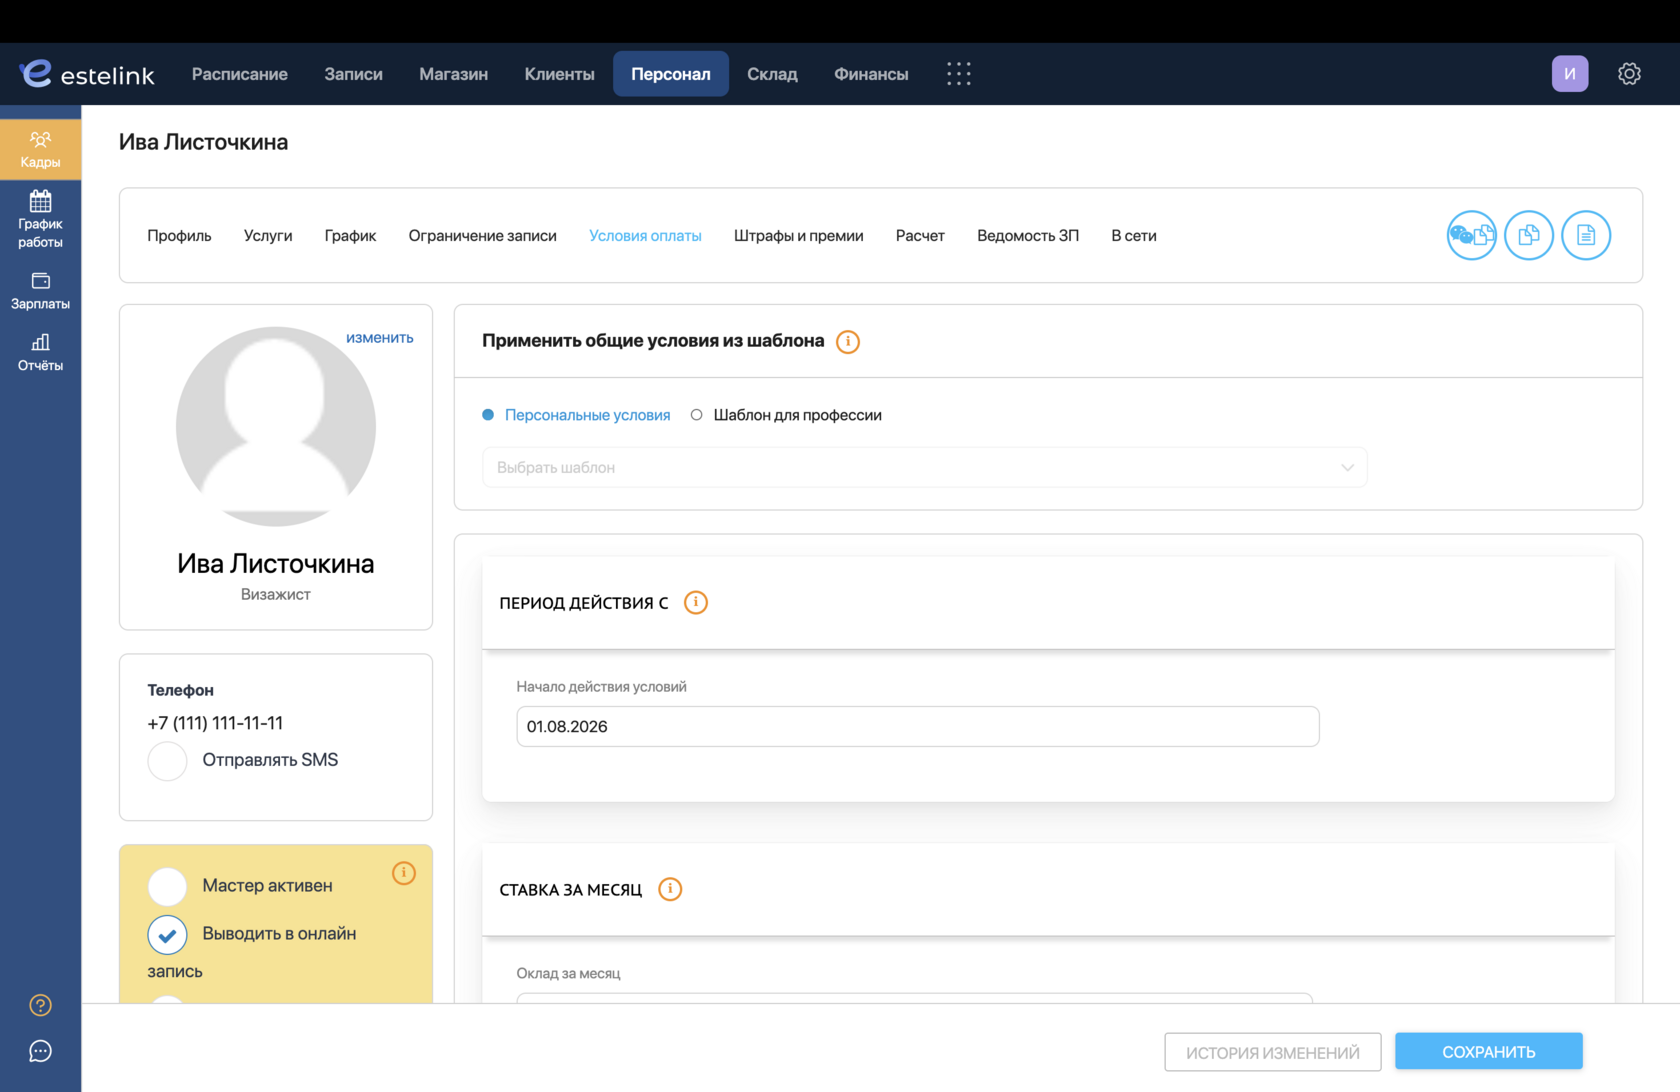The width and height of the screenshot is (1680, 1092).
Task: Enable the Мастер активен checkbox
Action: (167, 886)
